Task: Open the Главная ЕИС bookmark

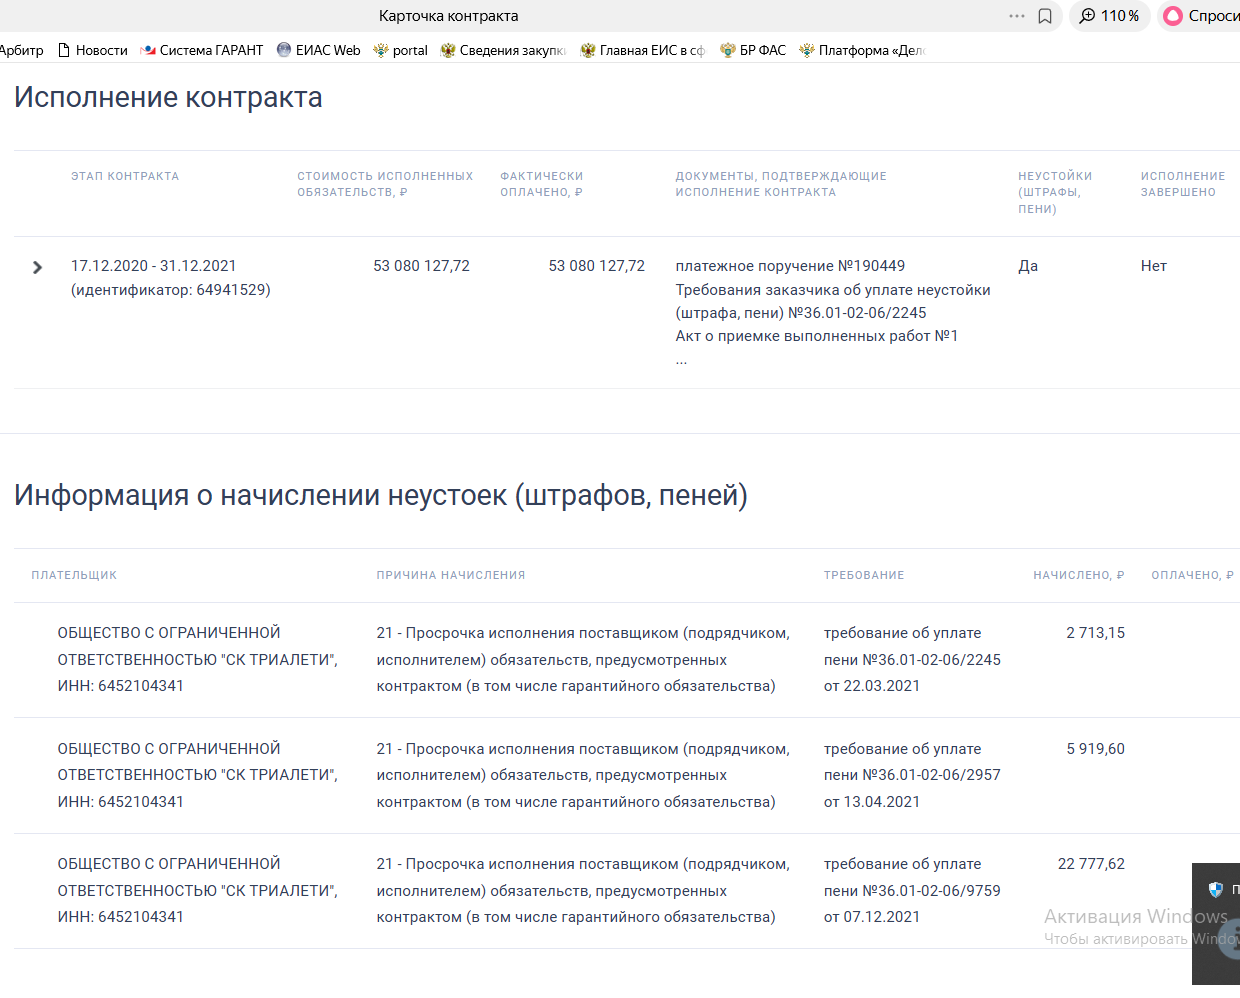Action: coord(642,50)
